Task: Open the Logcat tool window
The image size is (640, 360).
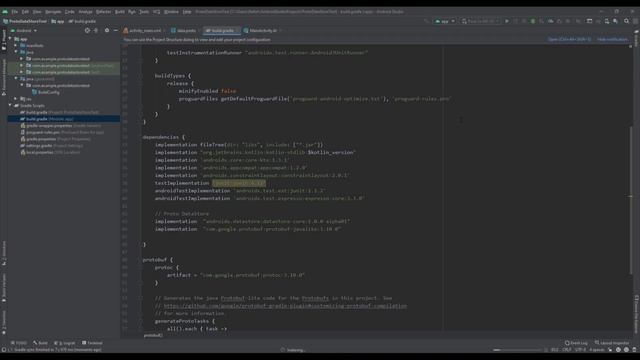Action: pyautogui.click(x=65, y=343)
